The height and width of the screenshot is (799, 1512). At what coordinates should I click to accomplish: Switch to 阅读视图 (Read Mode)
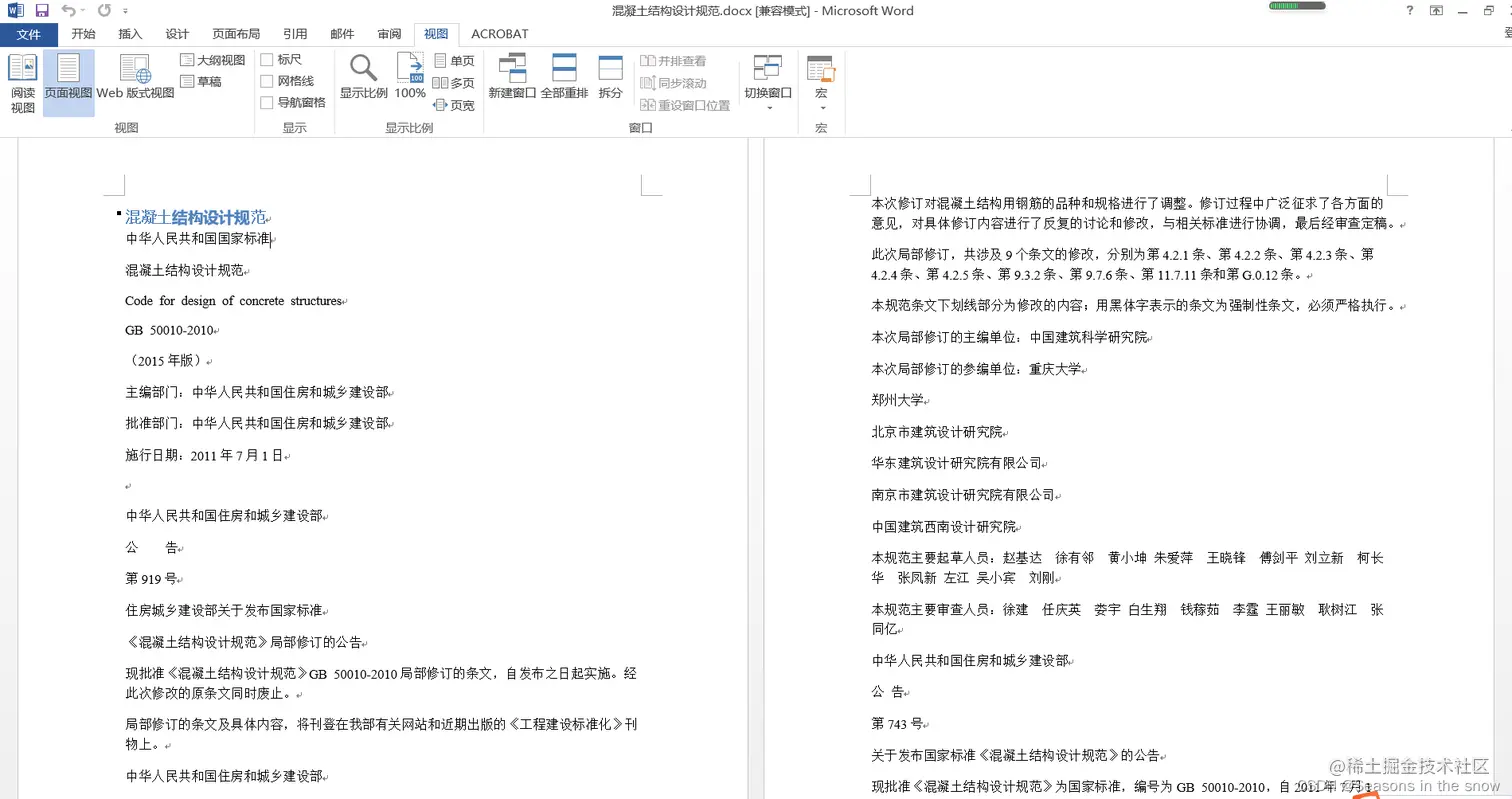(22, 82)
